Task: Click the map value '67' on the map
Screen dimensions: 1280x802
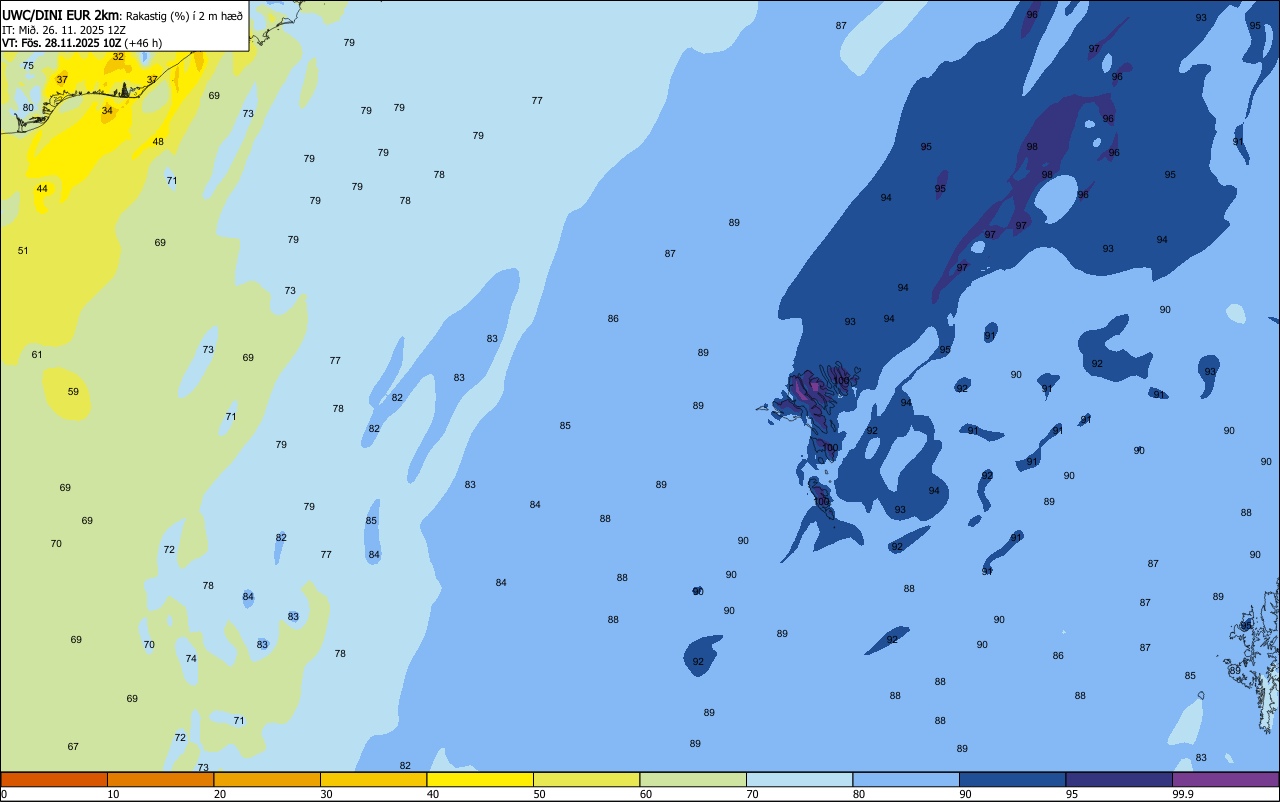Action: (73, 747)
